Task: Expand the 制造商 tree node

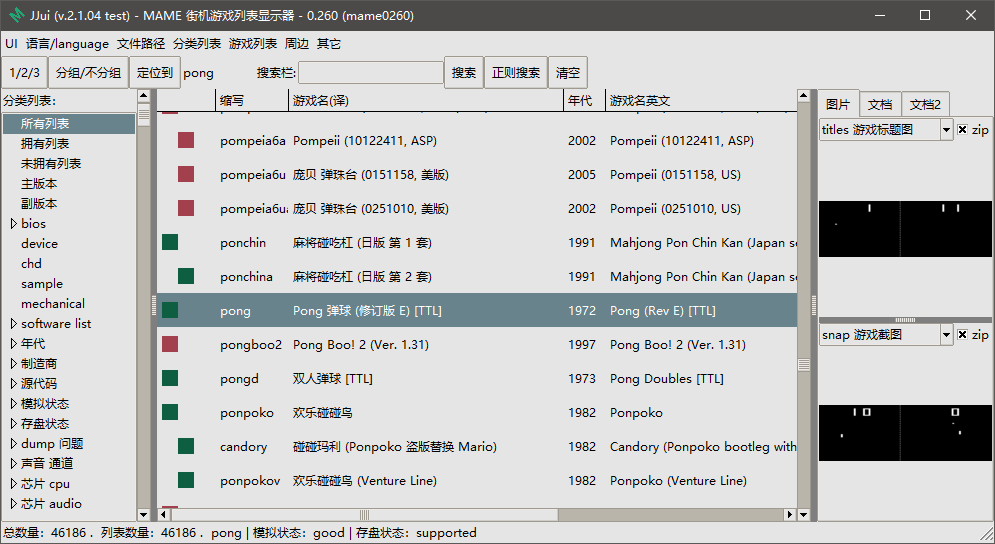Action: coord(13,364)
